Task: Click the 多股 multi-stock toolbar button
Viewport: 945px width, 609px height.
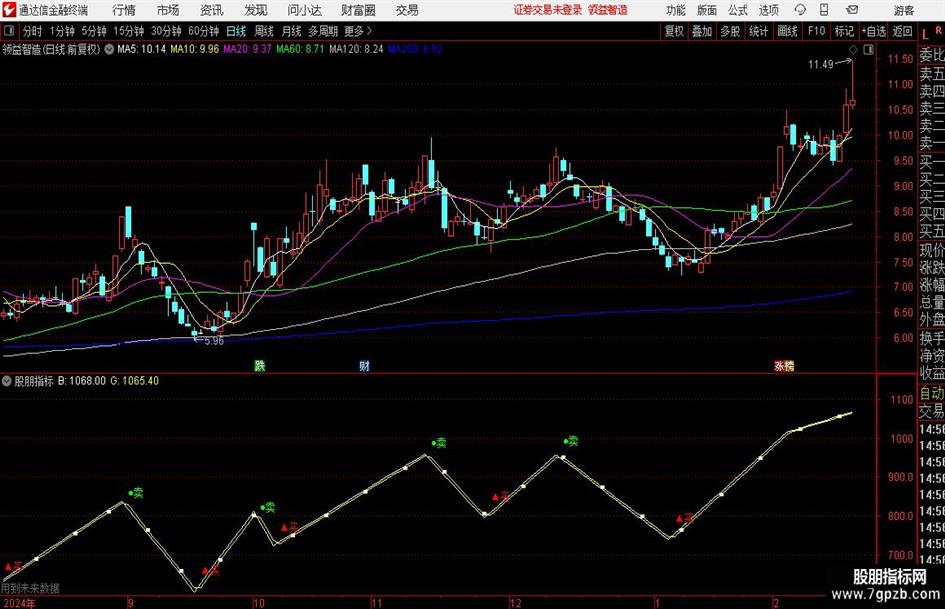Action: pos(730,31)
